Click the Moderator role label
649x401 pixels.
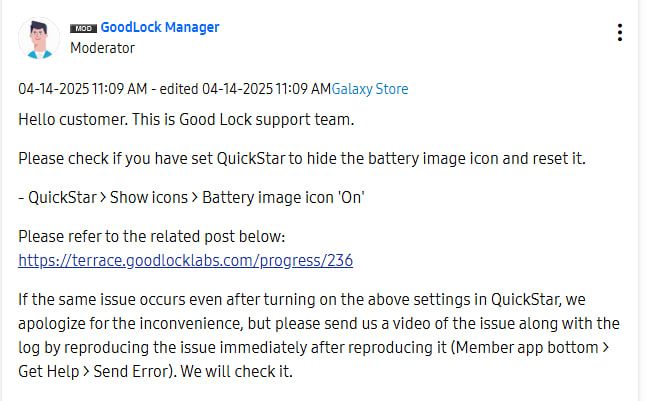pyautogui.click(x=102, y=48)
